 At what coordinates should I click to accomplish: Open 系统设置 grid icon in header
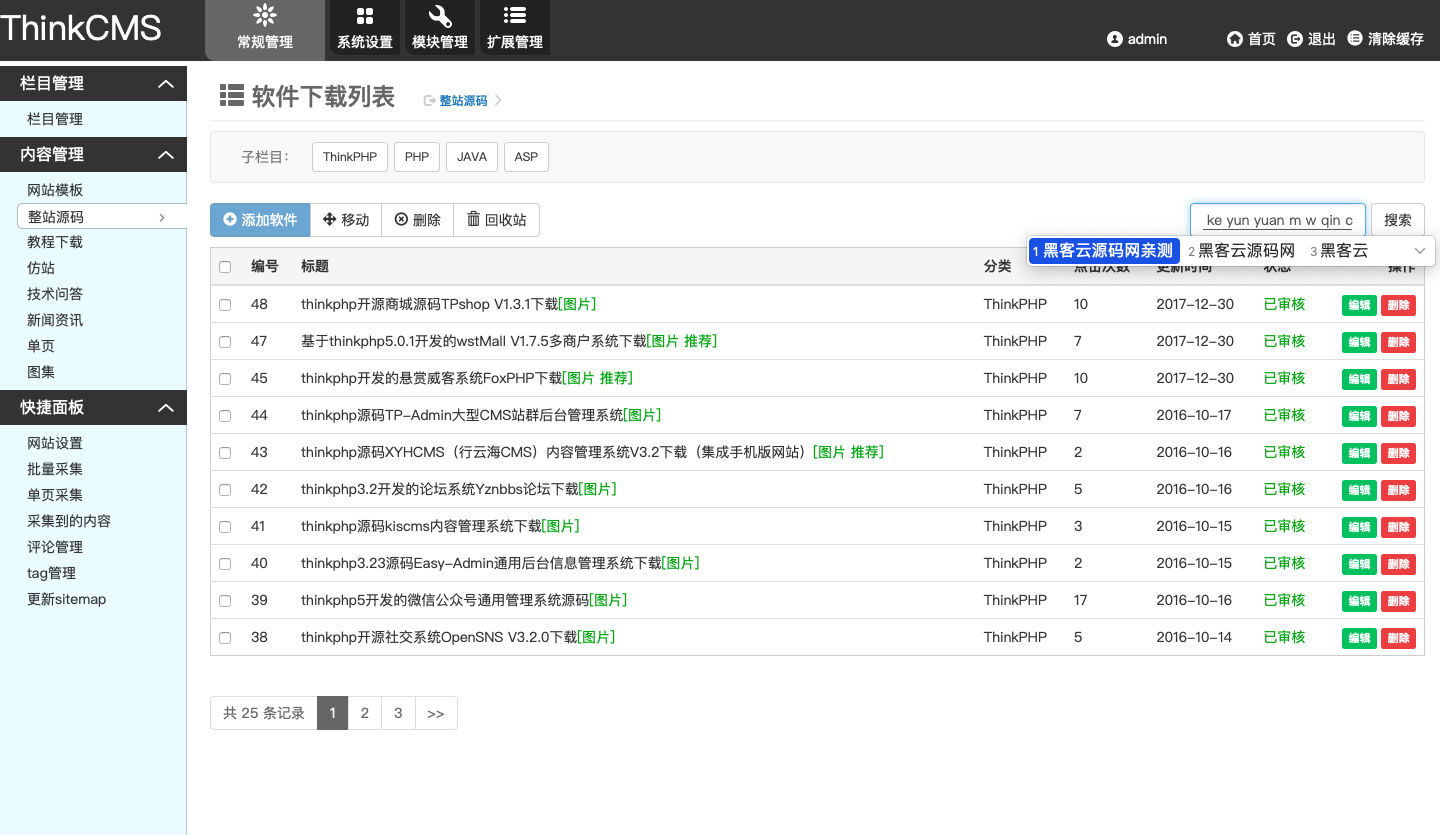pyautogui.click(x=365, y=16)
